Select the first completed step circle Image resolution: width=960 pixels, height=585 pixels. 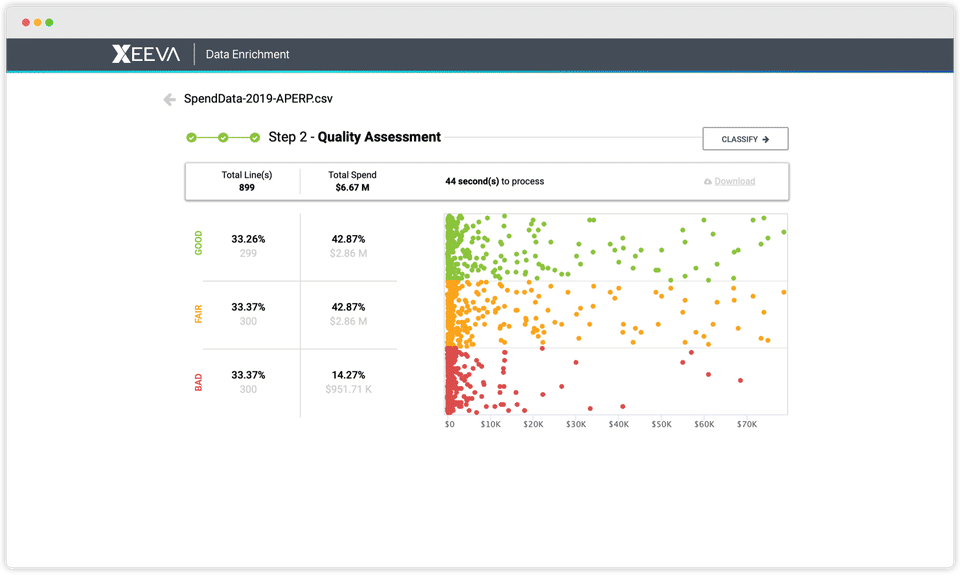(191, 138)
